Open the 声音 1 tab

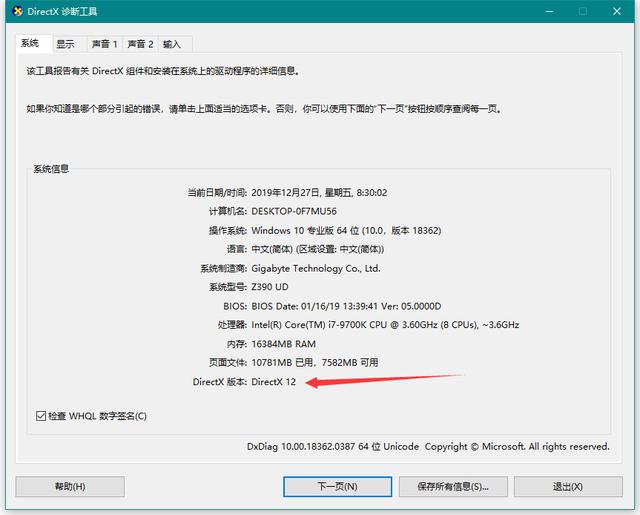(104, 44)
